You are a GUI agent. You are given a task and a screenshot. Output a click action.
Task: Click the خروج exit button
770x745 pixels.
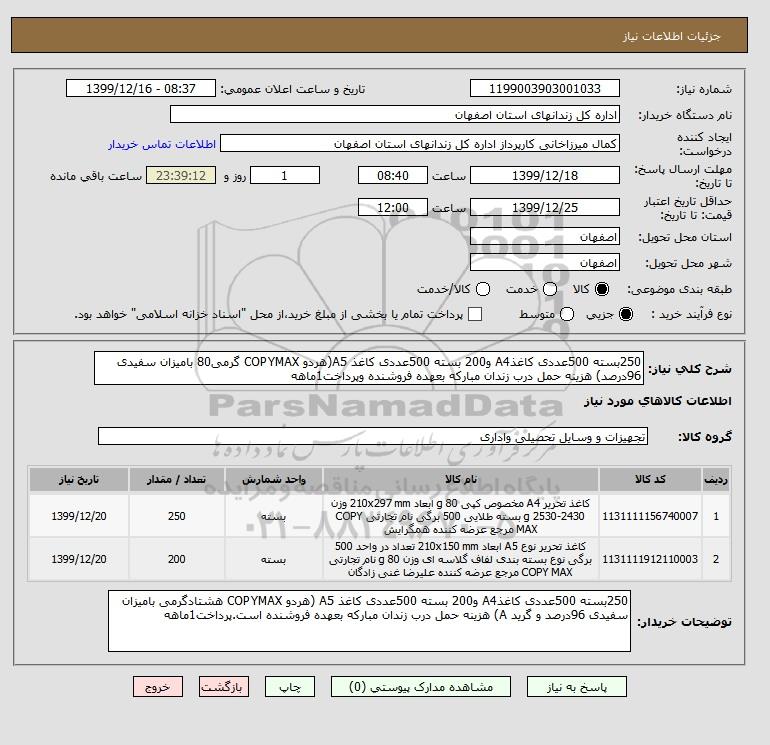coord(158,687)
